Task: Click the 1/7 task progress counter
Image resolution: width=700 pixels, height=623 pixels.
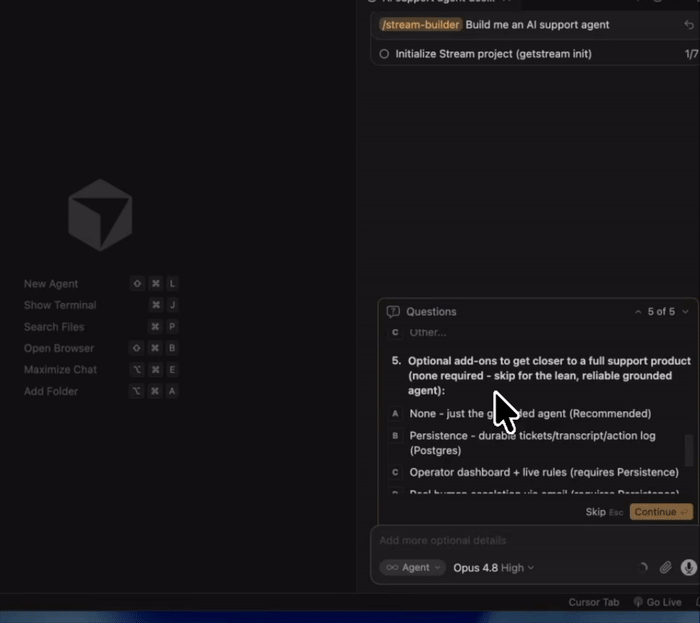Action: [691, 54]
